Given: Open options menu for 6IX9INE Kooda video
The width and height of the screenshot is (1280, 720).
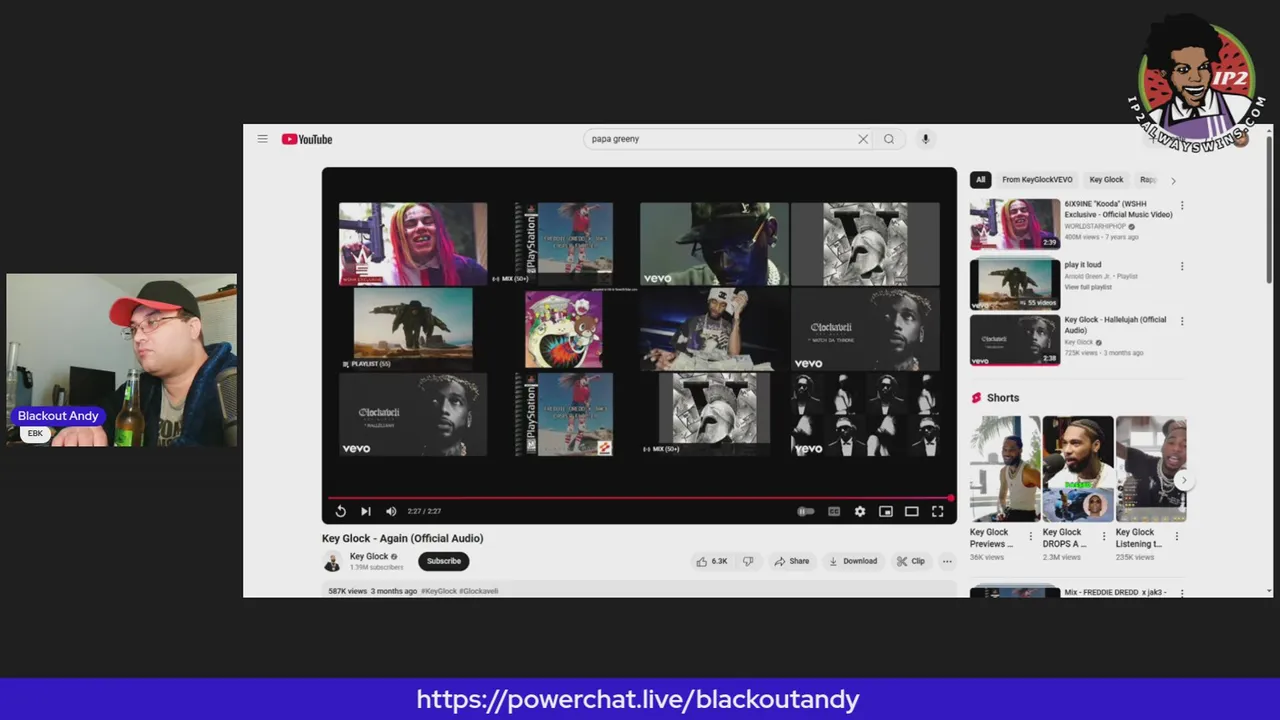Looking at the screenshot, I should tap(1182, 206).
